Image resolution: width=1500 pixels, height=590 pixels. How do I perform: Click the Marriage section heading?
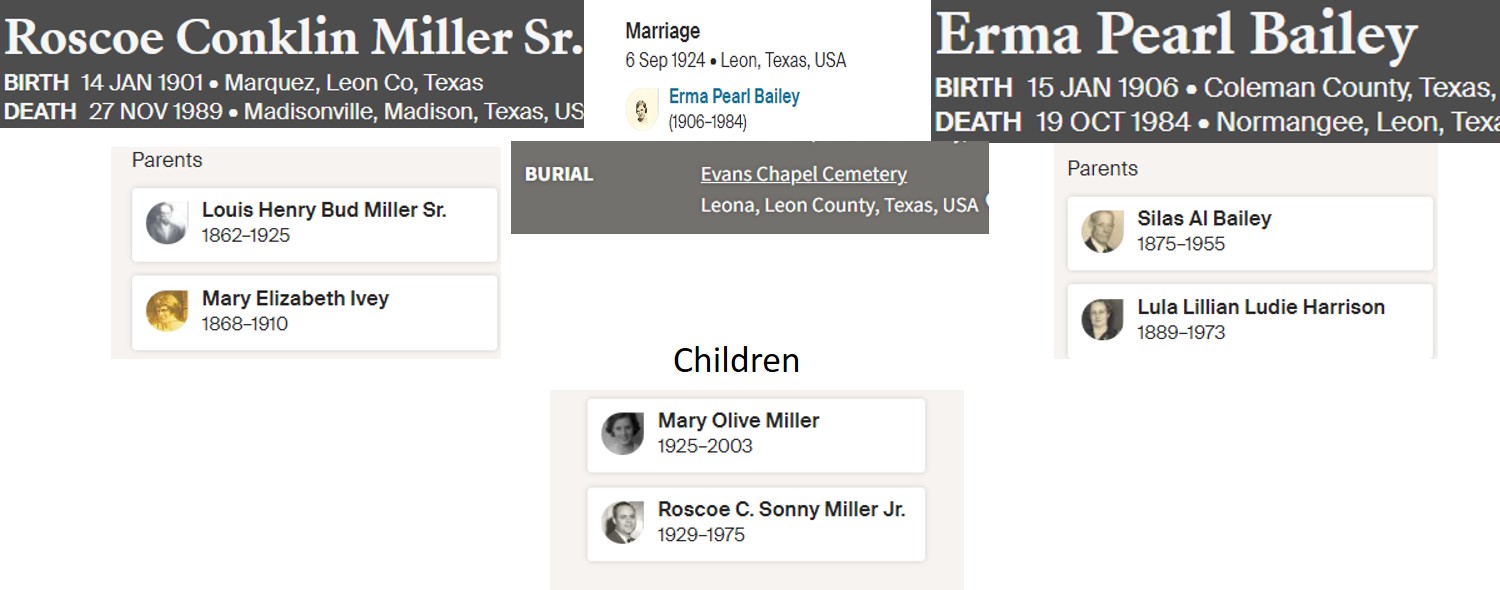tap(663, 31)
